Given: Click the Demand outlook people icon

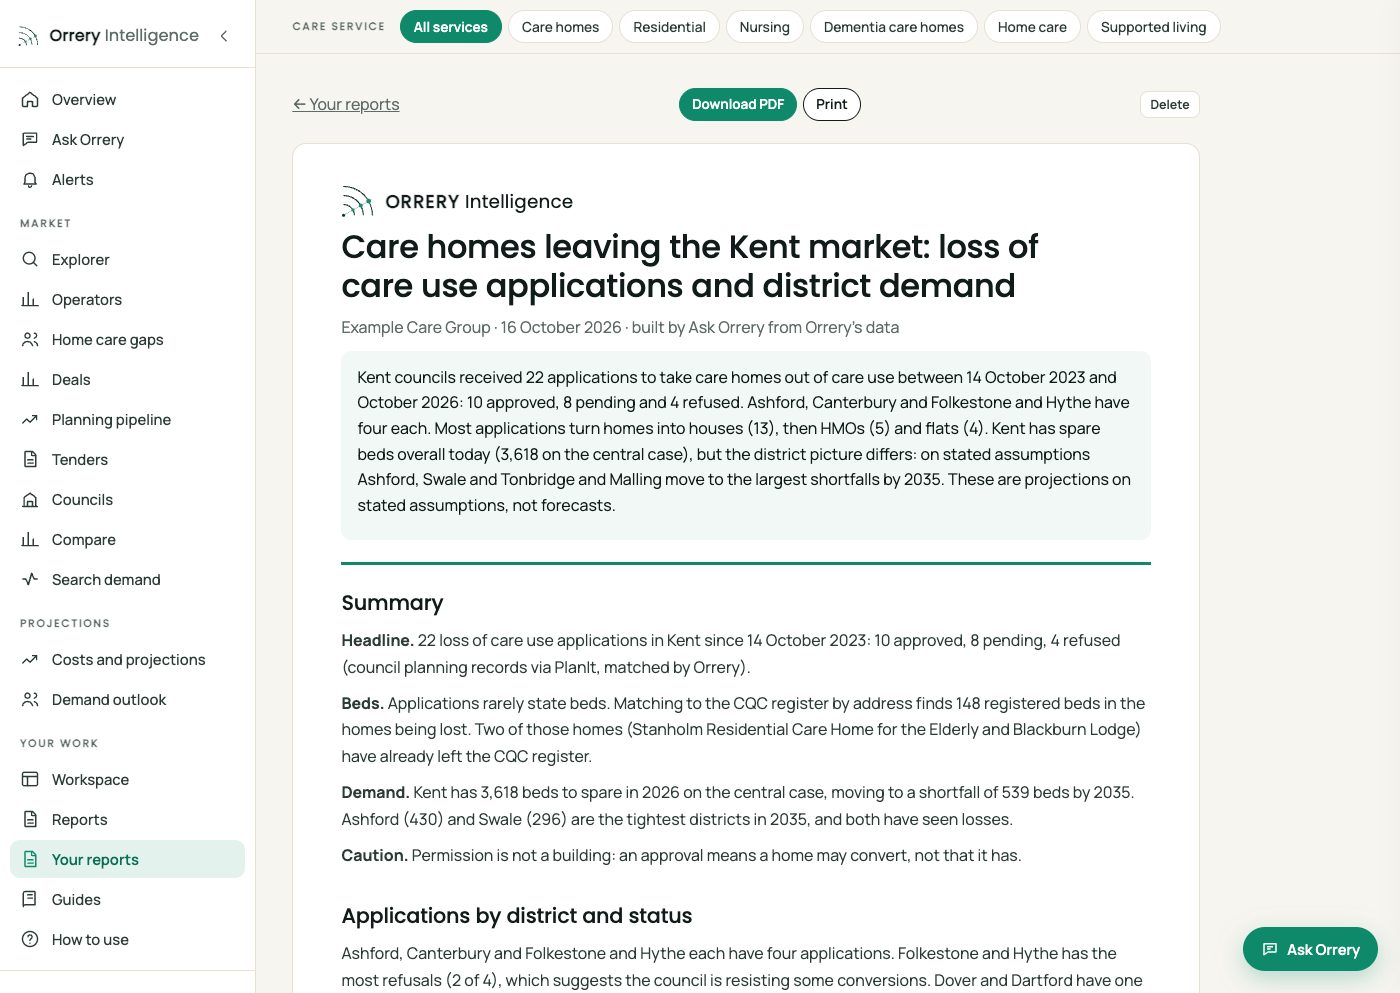Looking at the screenshot, I should coord(30,700).
